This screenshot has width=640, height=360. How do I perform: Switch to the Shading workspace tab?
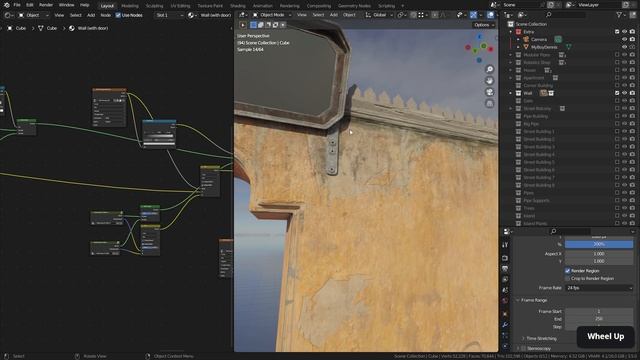point(238,6)
